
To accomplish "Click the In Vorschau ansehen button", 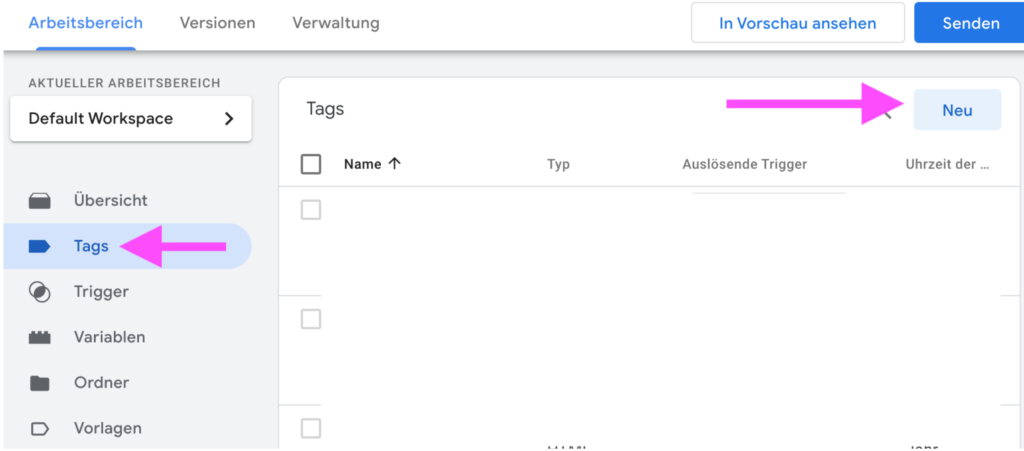I will (797, 23).
